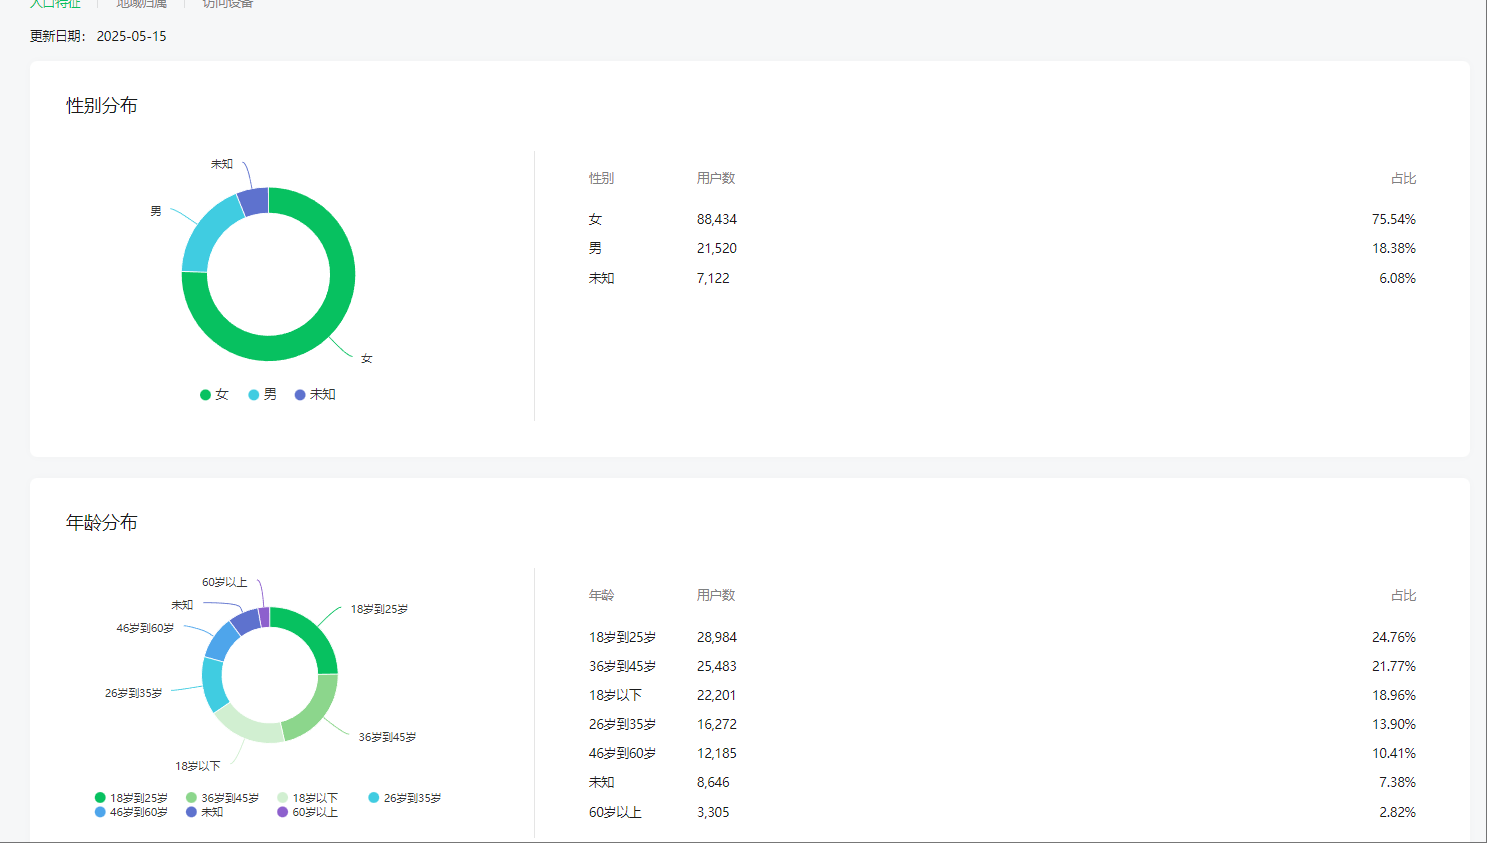Click 占比 header in age table
The image size is (1487, 843).
[x=1403, y=595]
